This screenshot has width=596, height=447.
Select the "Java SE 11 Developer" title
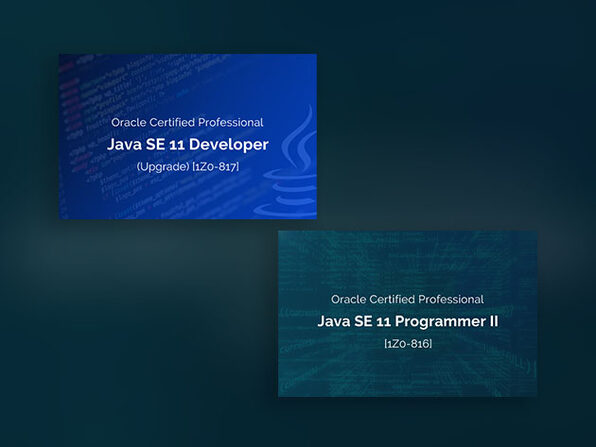(188, 144)
